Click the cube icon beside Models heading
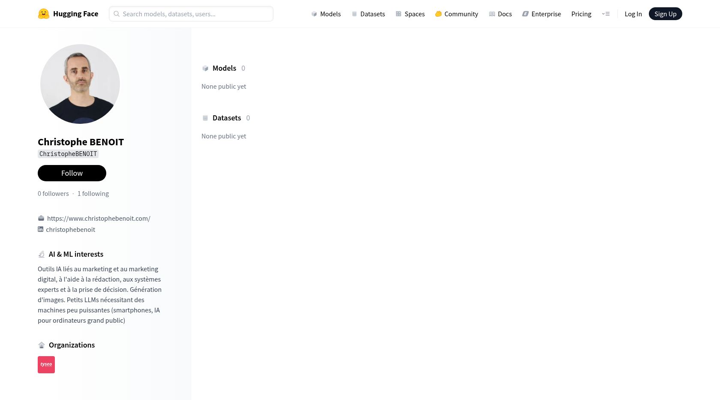Screen dimensions: 720x400 (205, 68)
